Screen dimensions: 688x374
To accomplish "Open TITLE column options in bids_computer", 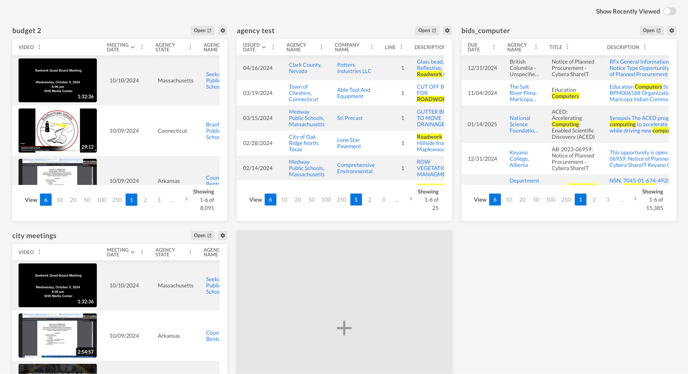I will pos(567,47).
